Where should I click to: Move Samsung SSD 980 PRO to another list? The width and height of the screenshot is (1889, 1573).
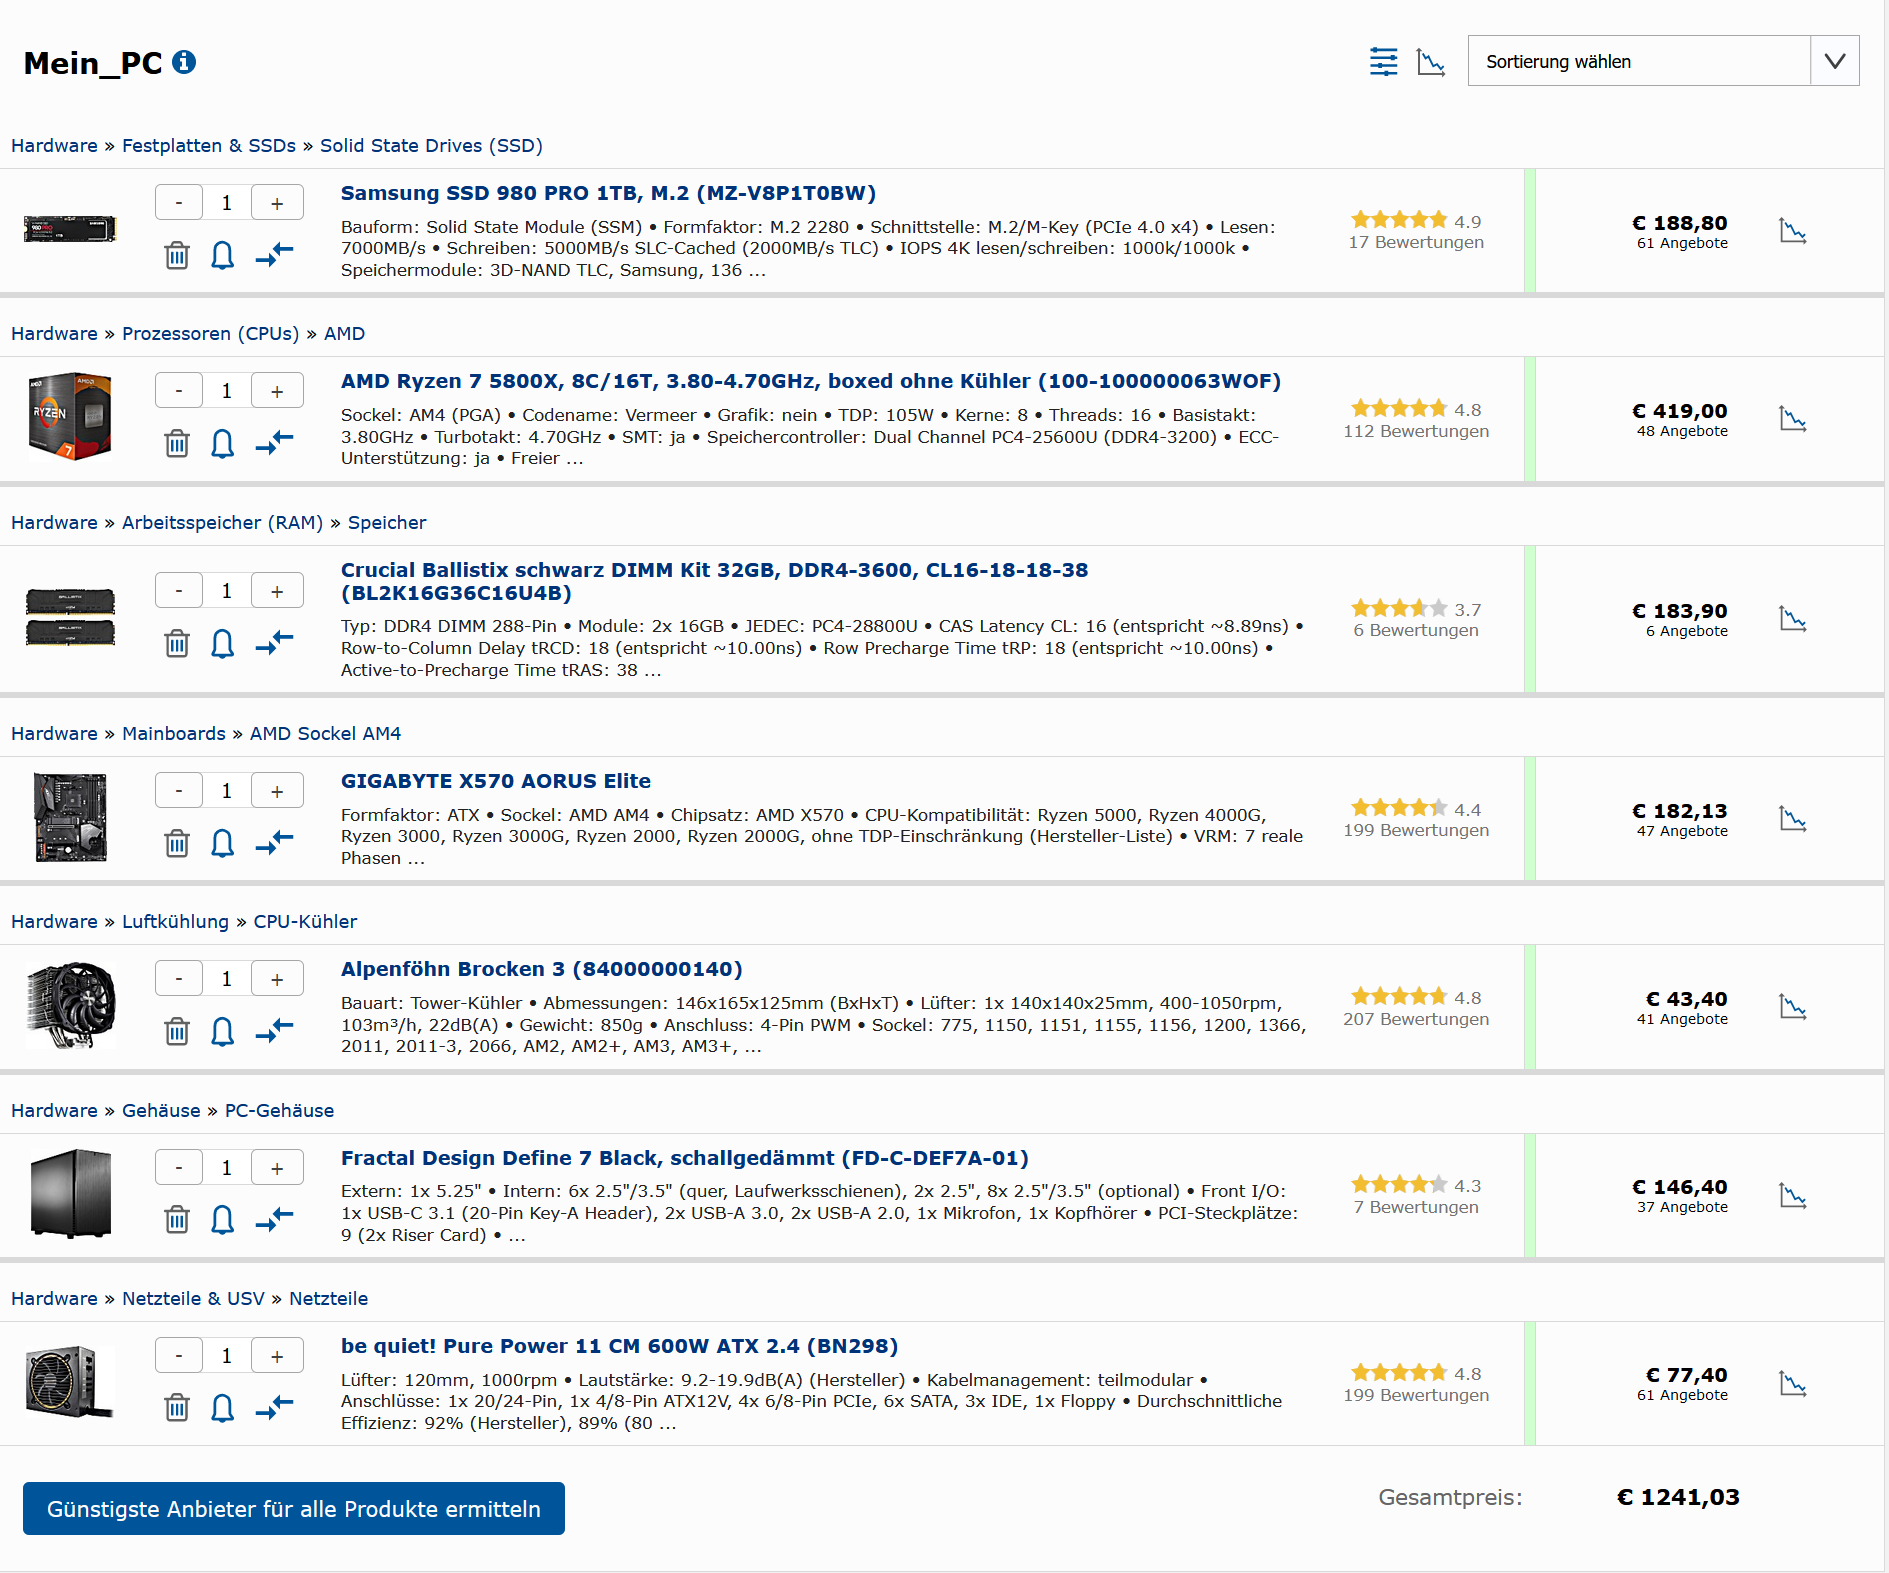[x=274, y=255]
